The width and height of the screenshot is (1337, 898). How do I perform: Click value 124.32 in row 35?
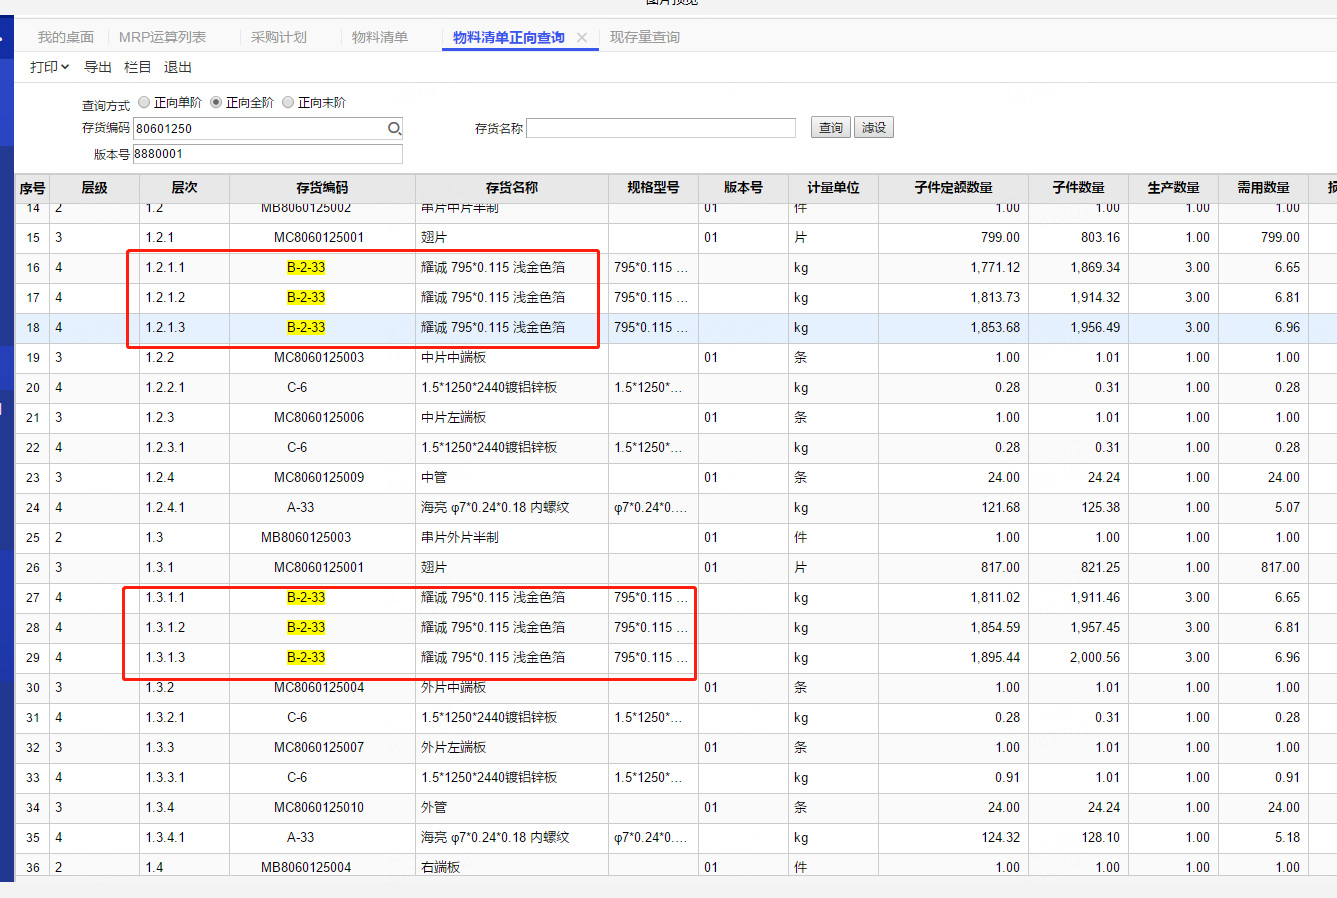[x=1001, y=838]
